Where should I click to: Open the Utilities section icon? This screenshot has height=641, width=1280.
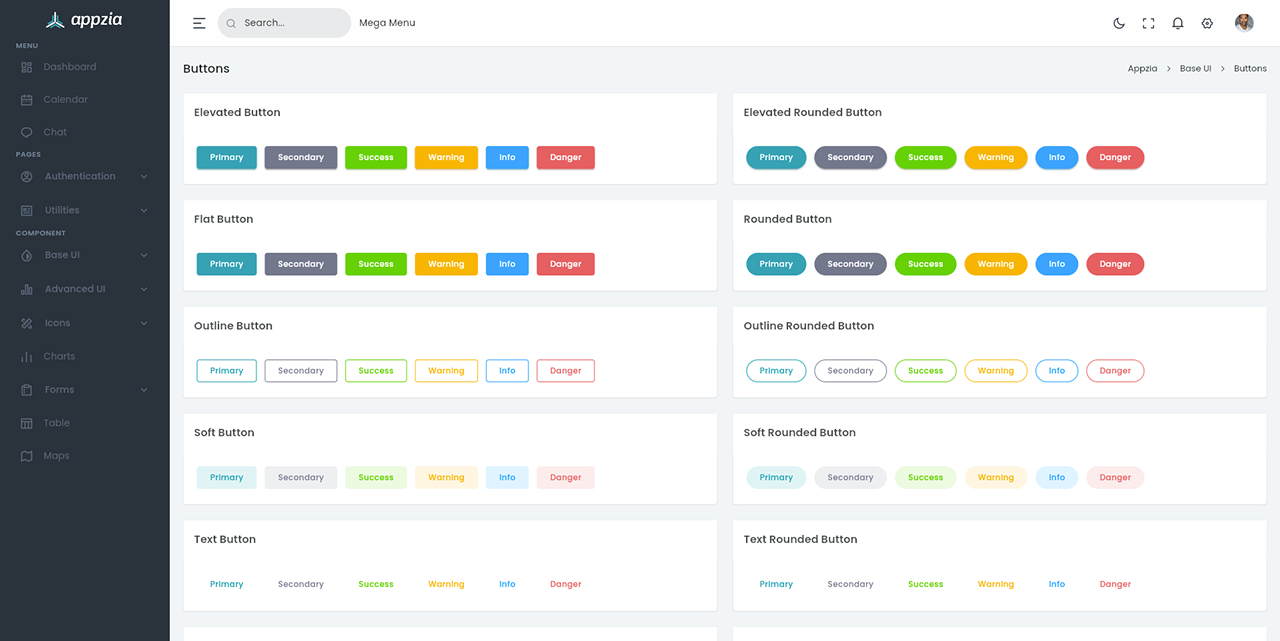click(29, 210)
